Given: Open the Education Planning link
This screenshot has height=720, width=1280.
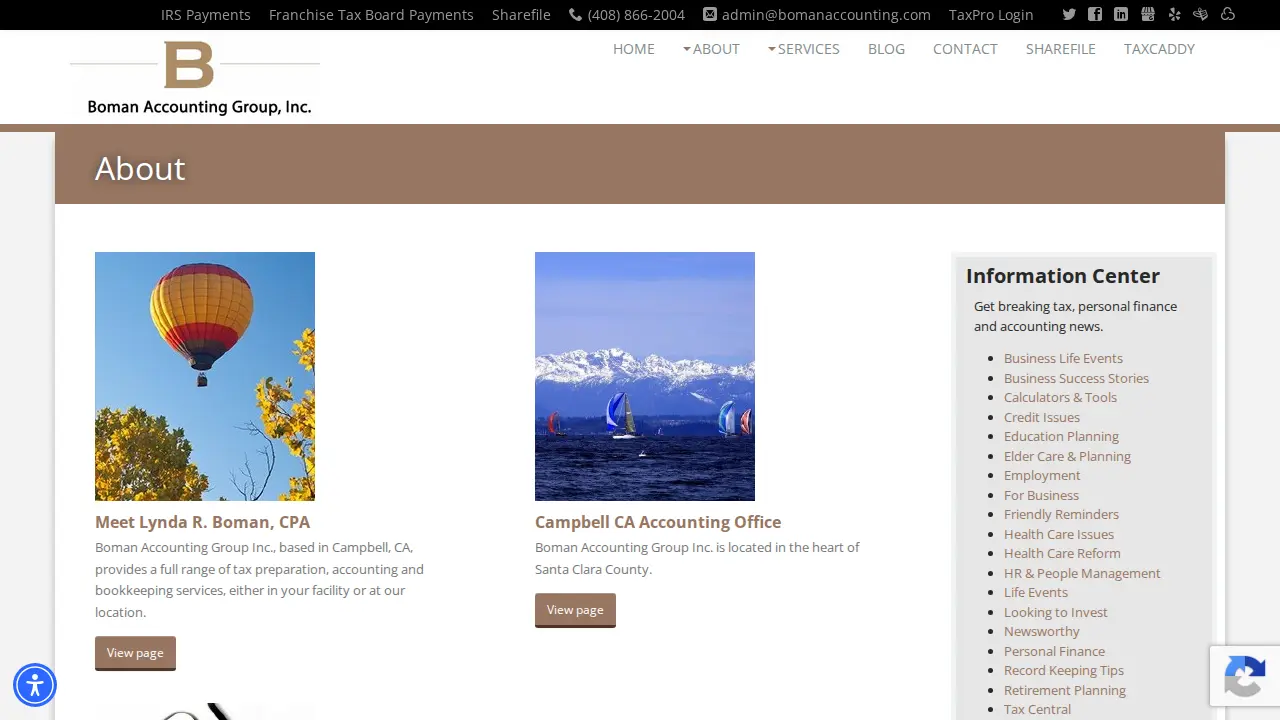Looking at the screenshot, I should point(1061,436).
